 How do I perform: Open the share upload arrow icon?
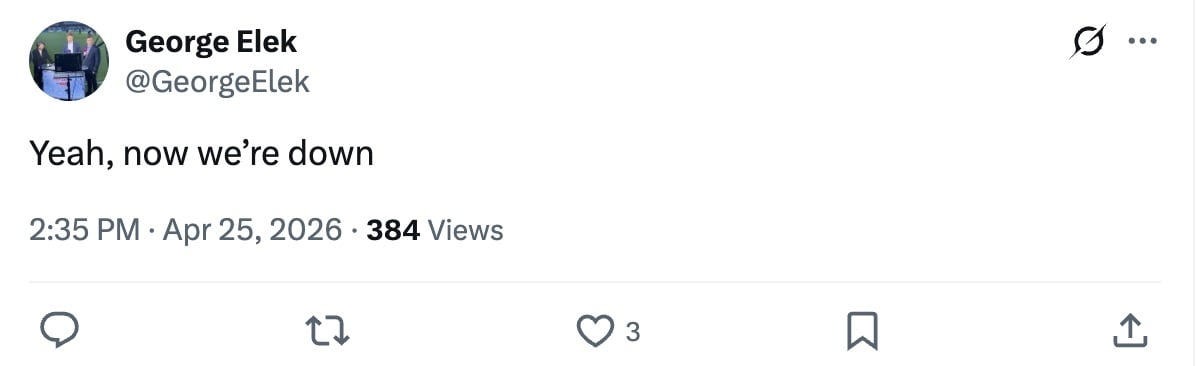click(x=1128, y=331)
